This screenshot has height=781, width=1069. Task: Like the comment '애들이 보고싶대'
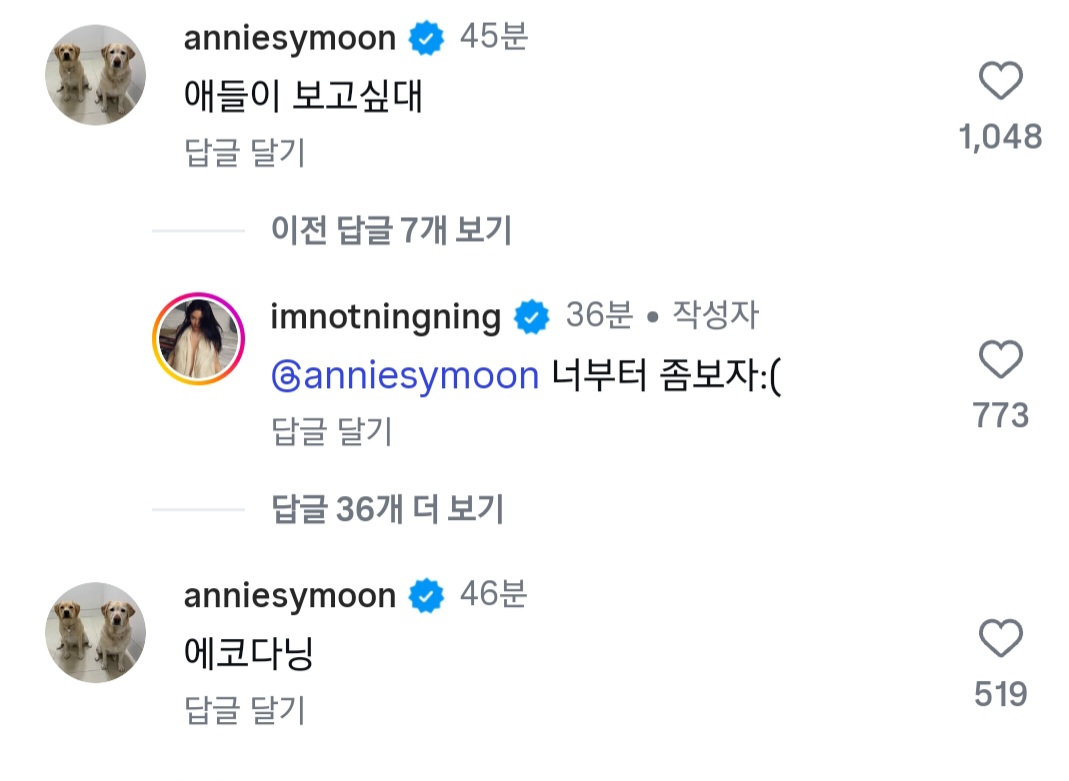coord(1000,80)
